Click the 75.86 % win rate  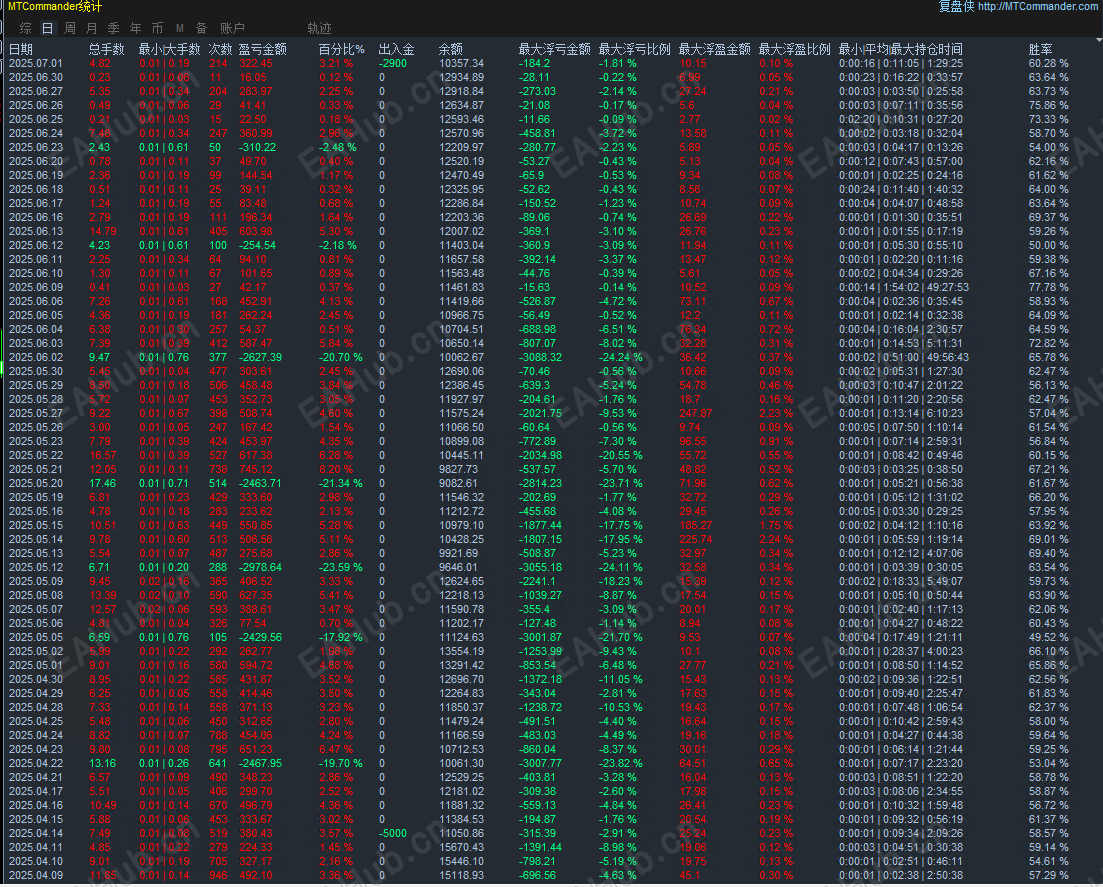coord(1048,106)
